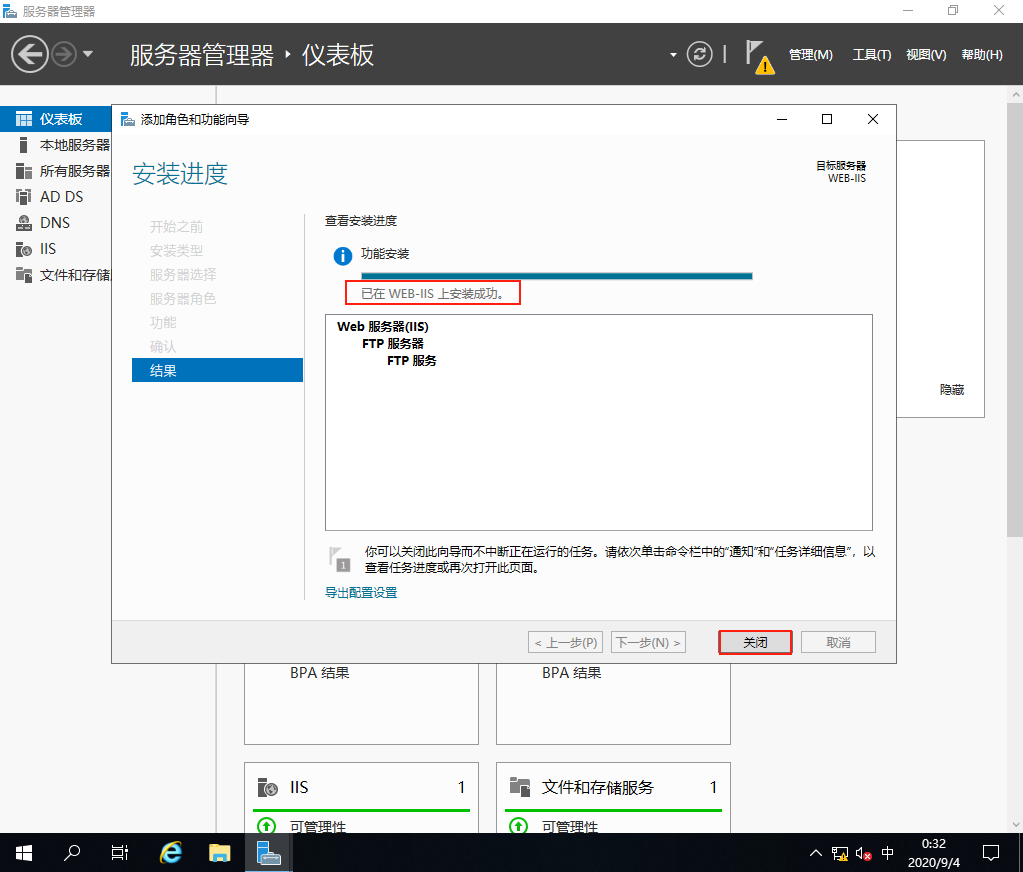Click the 文件和存储服务 tile icon

(520, 787)
